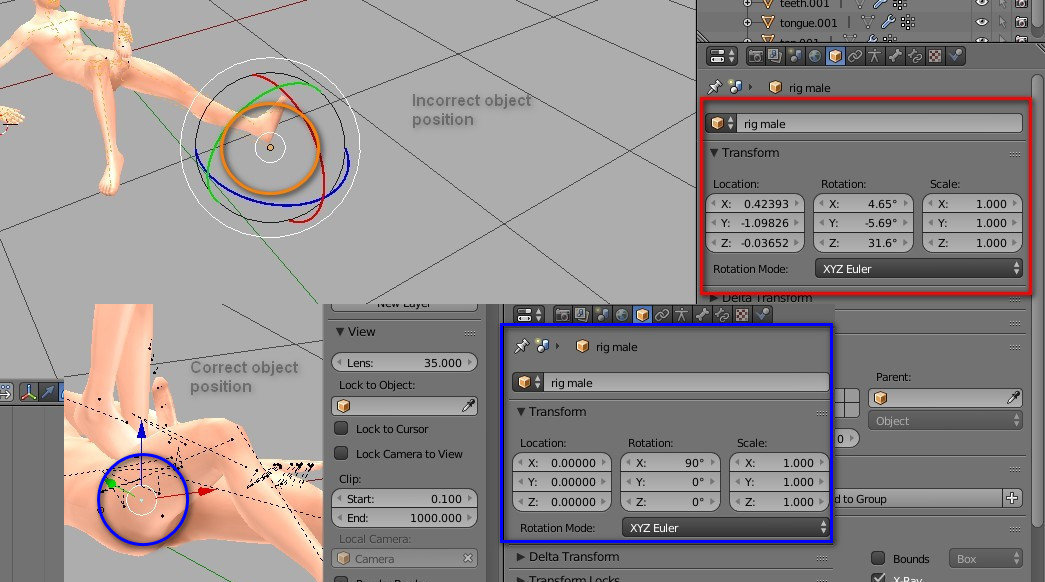
Task: Clear the Local Camera field with X
Action: [468, 558]
